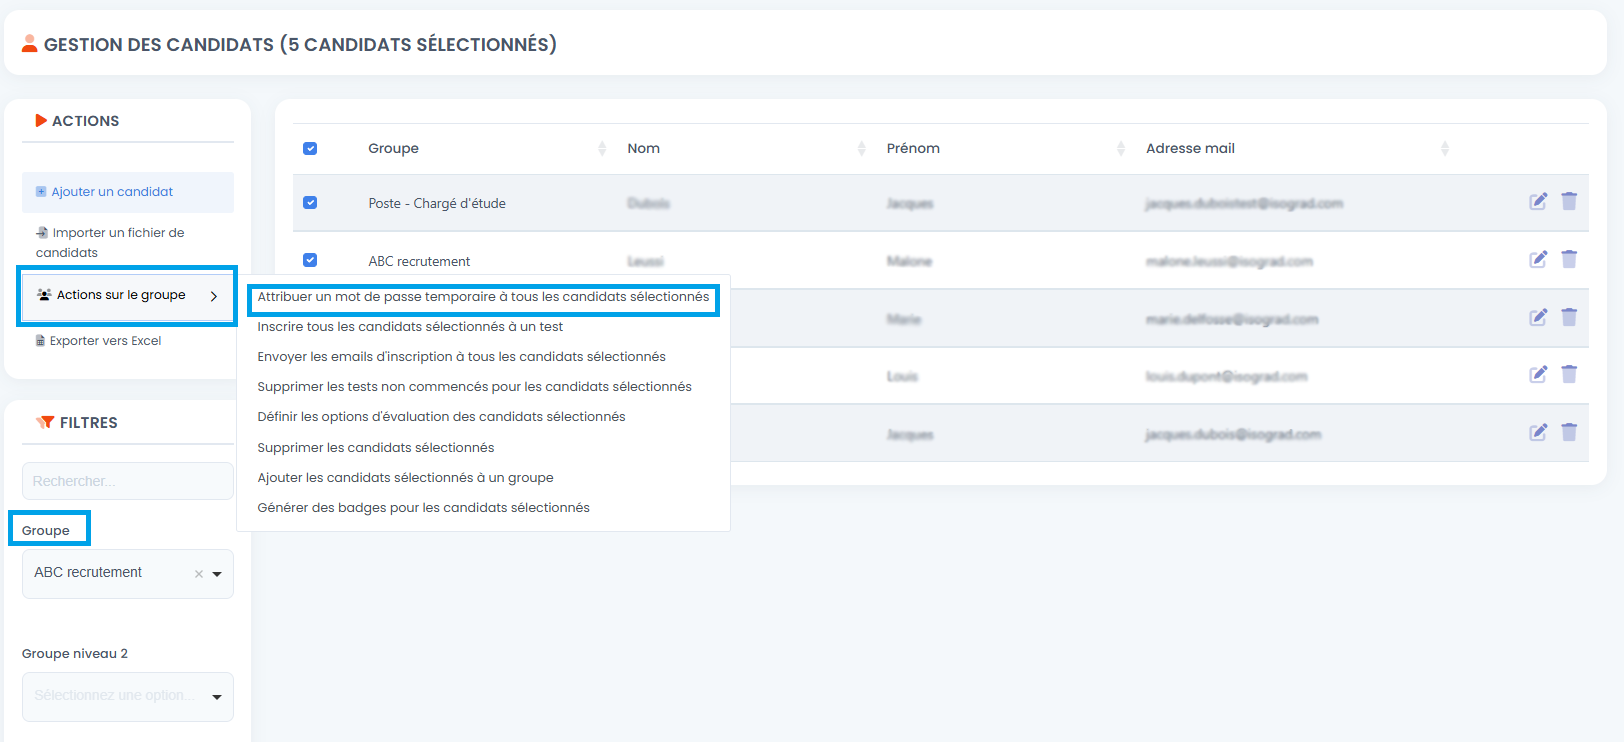
Task: Edit the Poste - Chargé d'étude candidate row
Action: coord(1538,201)
